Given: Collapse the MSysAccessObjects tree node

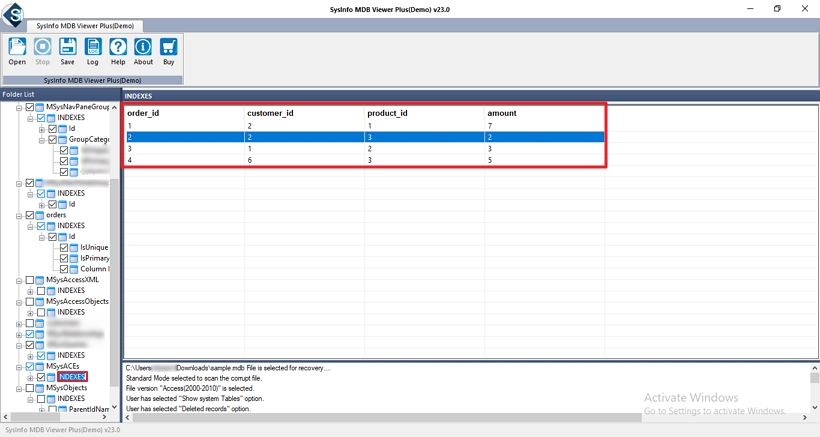Looking at the screenshot, I should point(19,302).
